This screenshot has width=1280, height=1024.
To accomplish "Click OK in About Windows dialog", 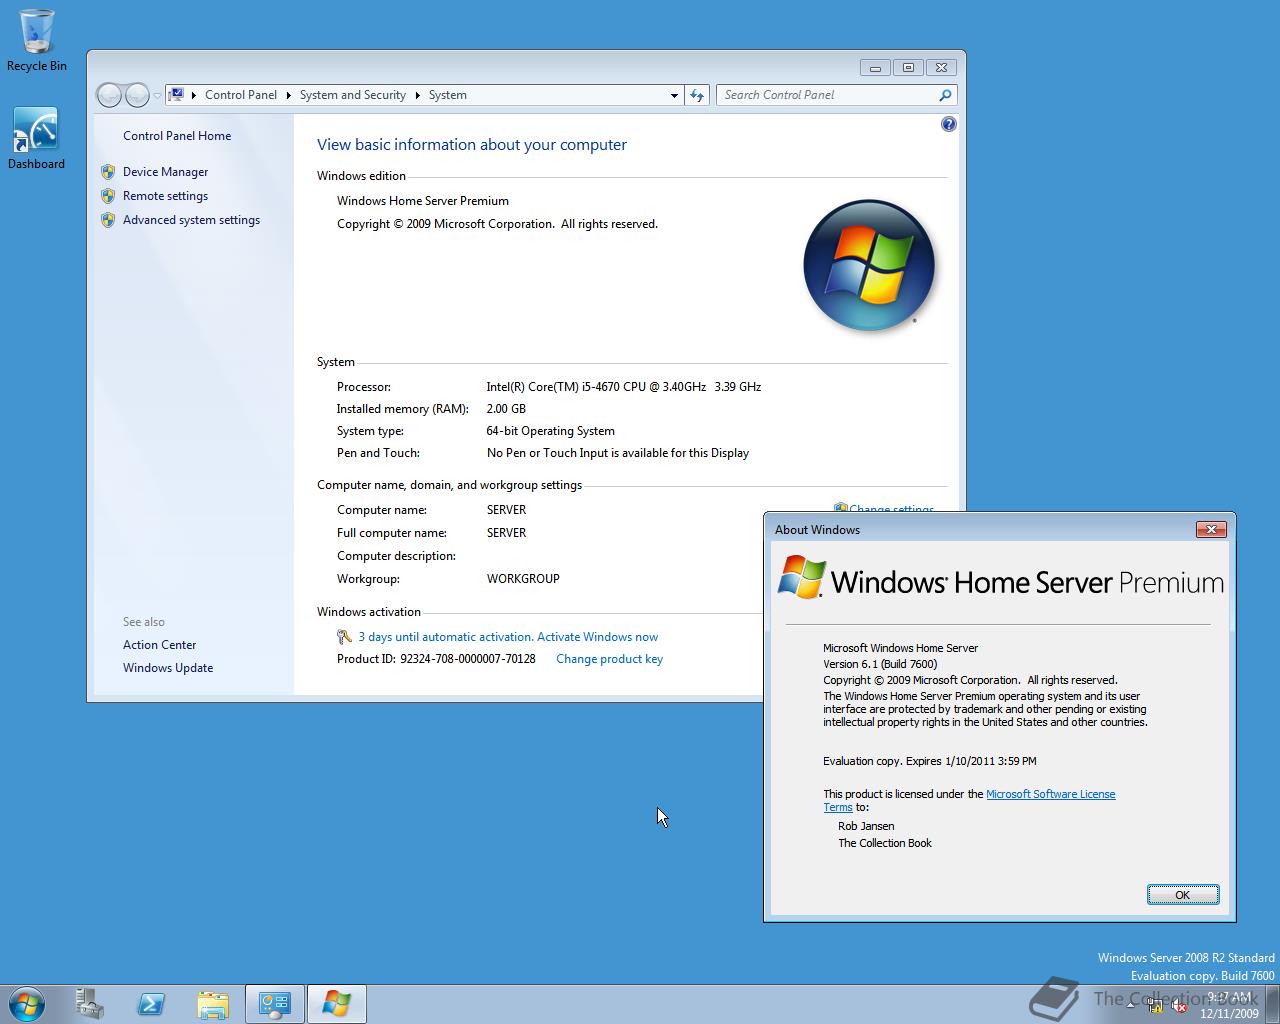I will coord(1183,895).
